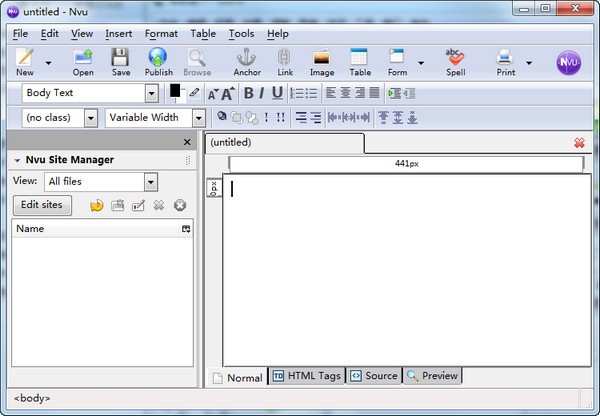Select the Normal editing mode tab
Viewport: 600px width, 416px height.
(238, 377)
